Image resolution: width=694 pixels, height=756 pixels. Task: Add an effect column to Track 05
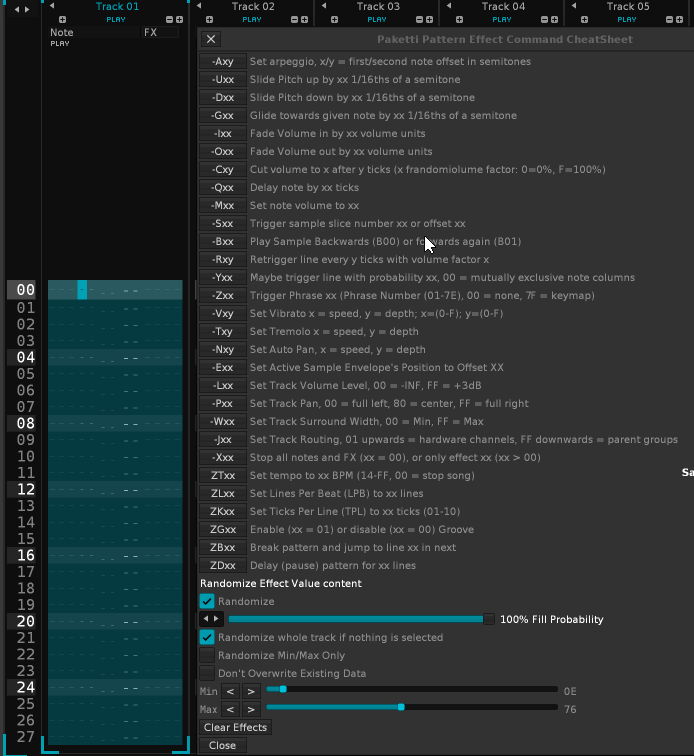pyautogui.click(x=679, y=20)
